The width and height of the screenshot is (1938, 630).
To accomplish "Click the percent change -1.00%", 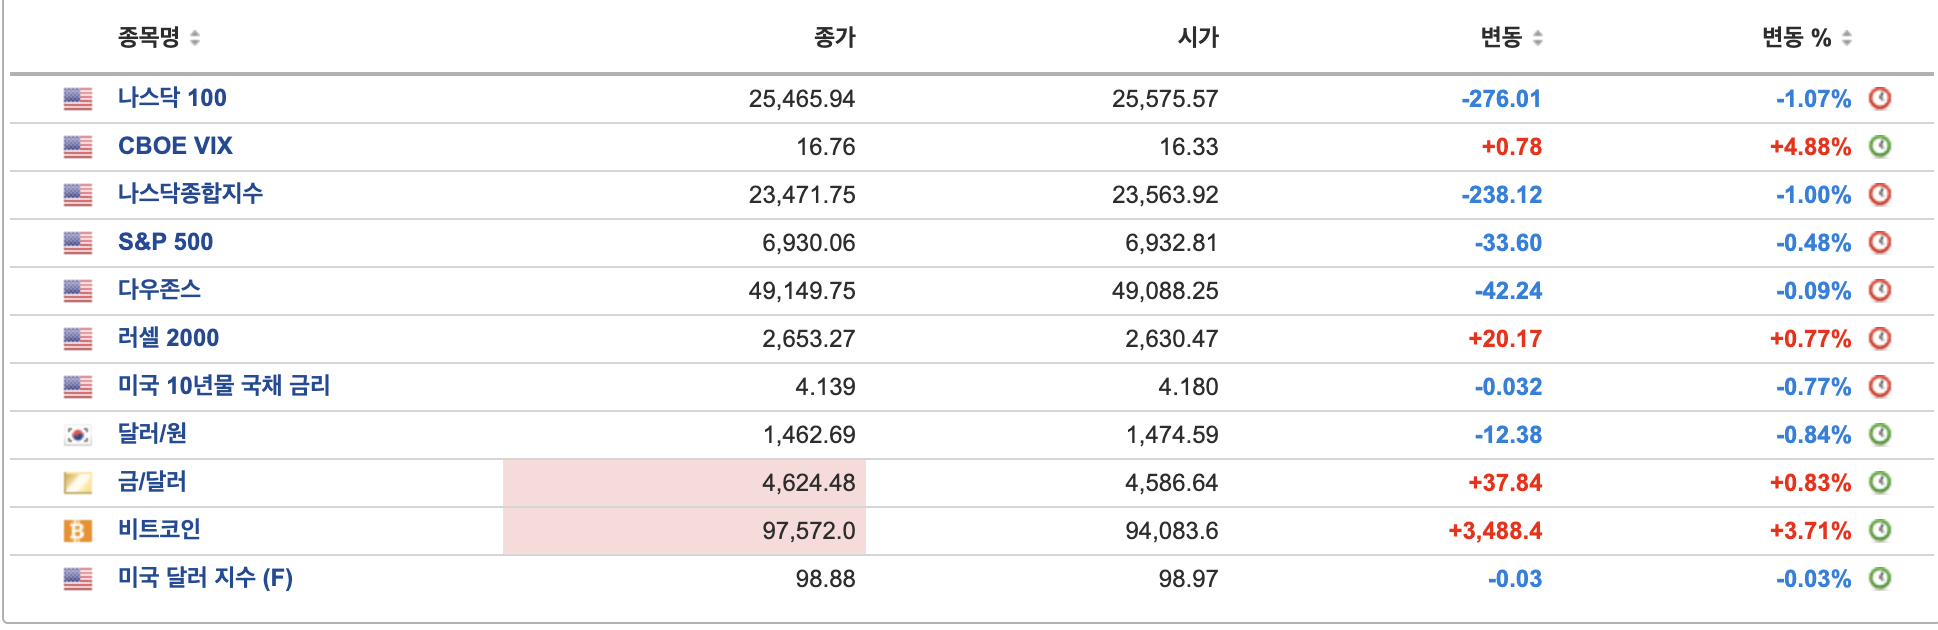I will pyautogui.click(x=1813, y=195).
